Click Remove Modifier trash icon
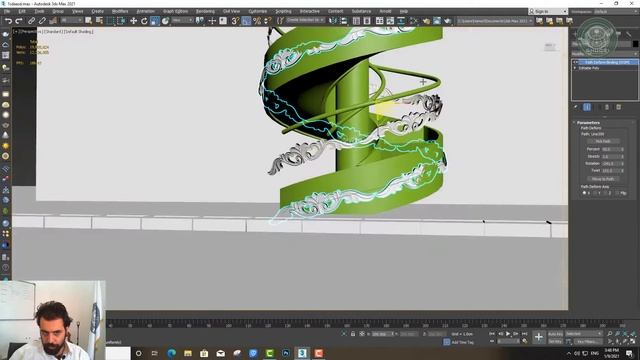The image size is (640, 360). pyautogui.click(x=607, y=107)
